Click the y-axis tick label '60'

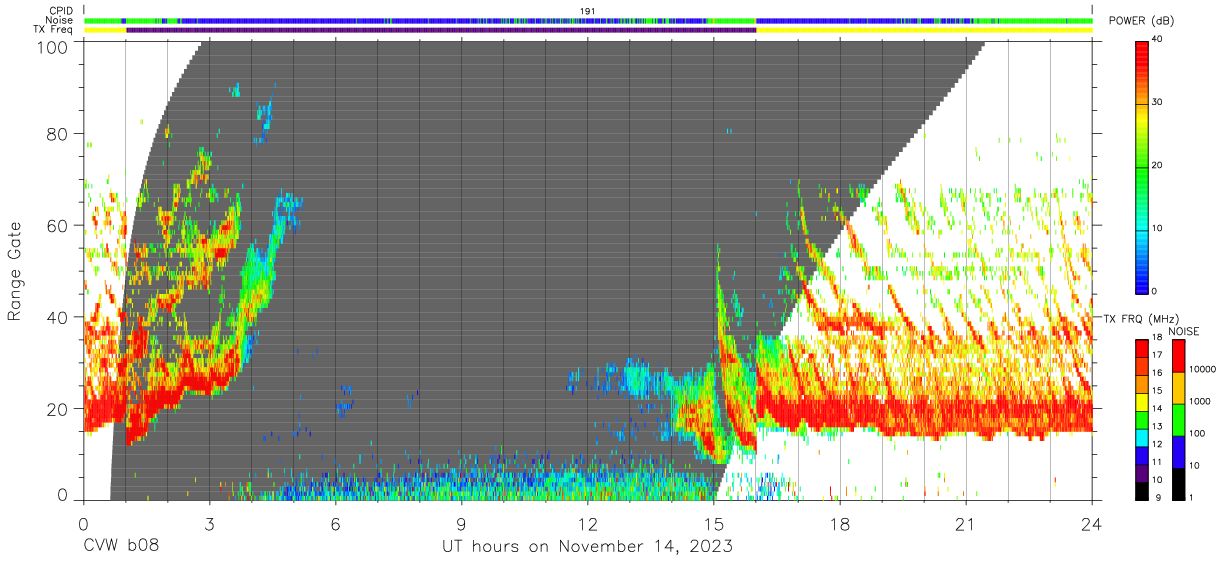(59, 226)
